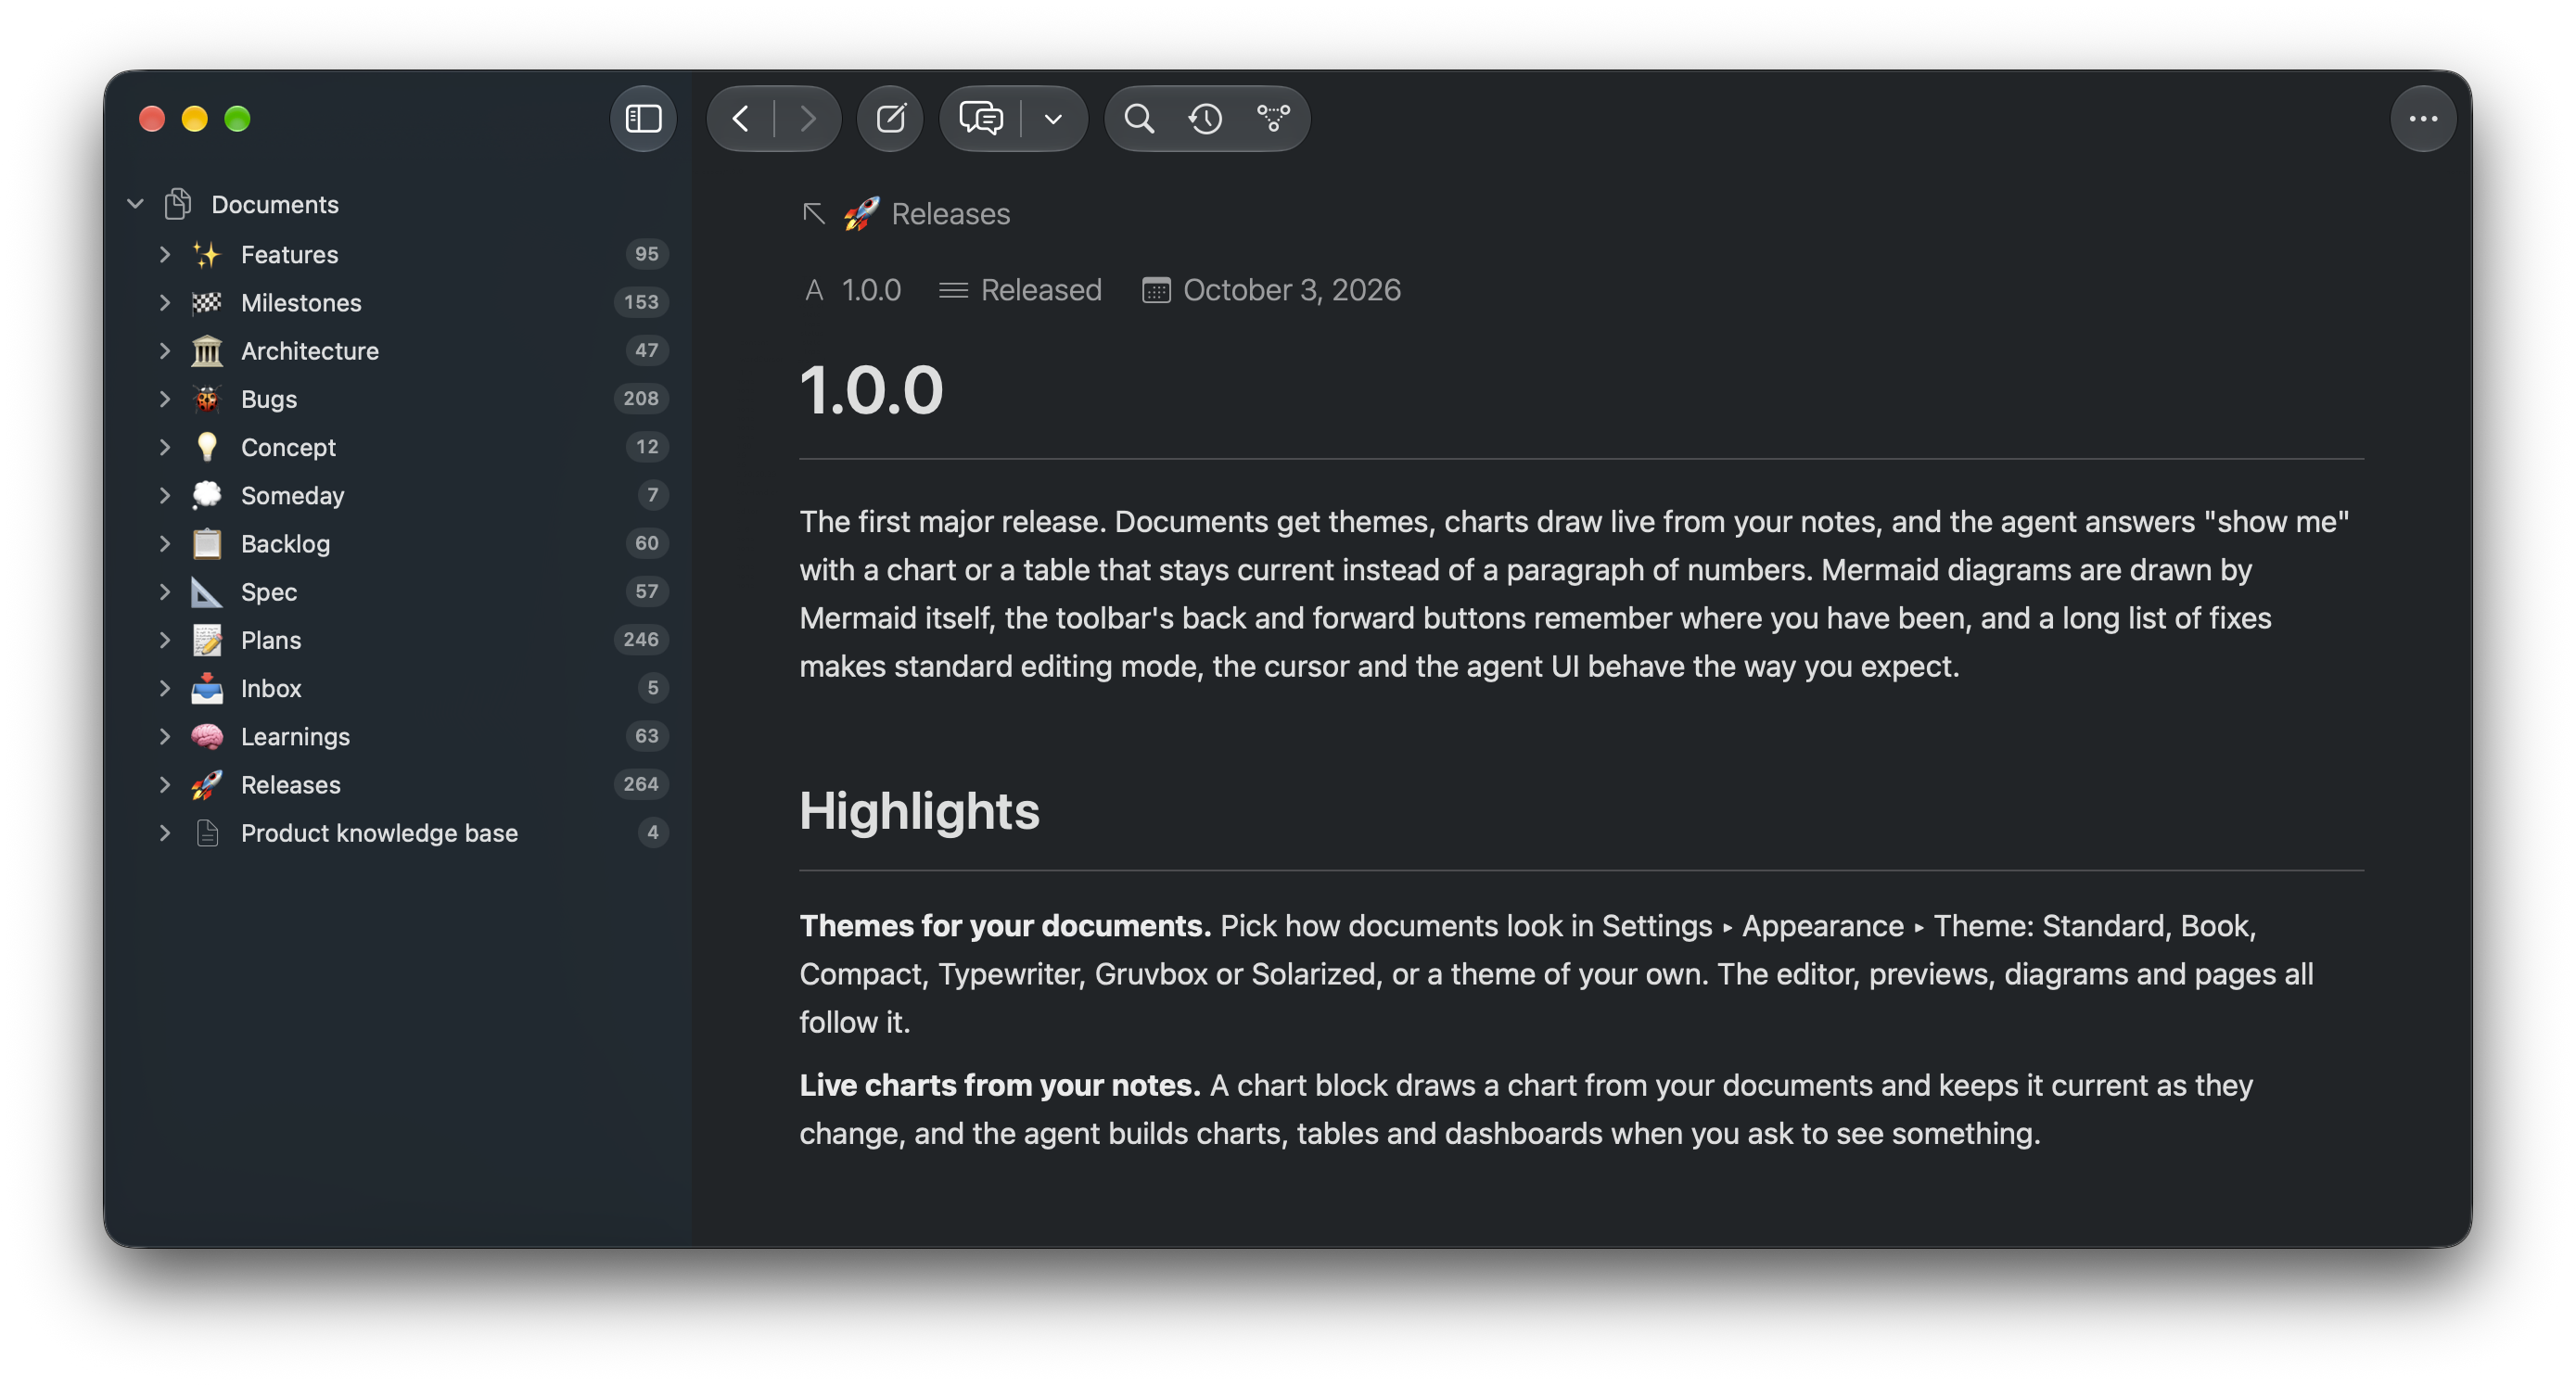Open the chat dropdown chevron
The width and height of the screenshot is (2576, 1385).
1053,119
